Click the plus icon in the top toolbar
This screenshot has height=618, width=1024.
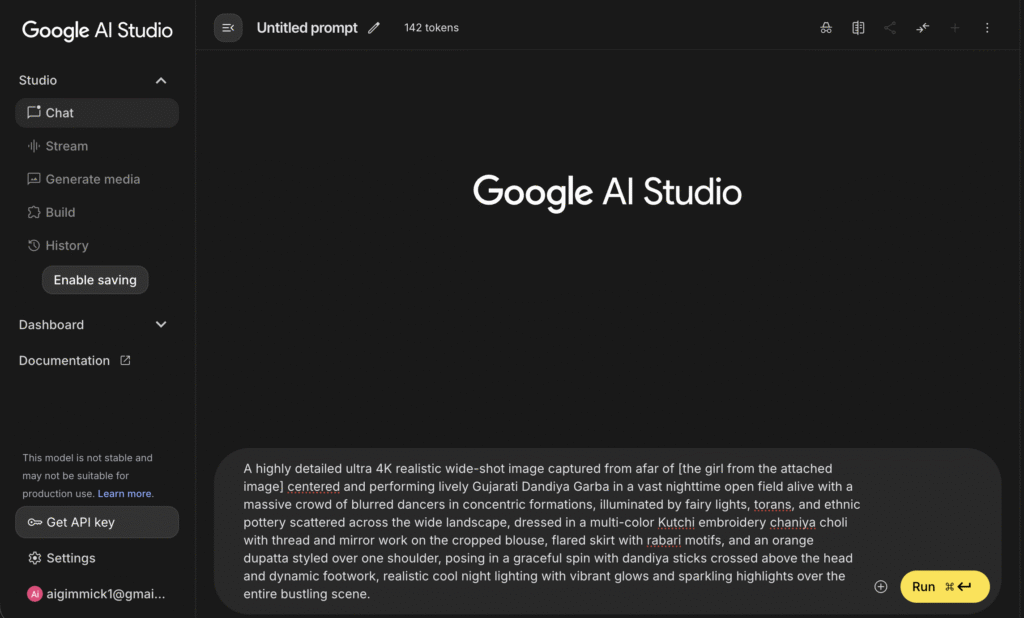(955, 28)
